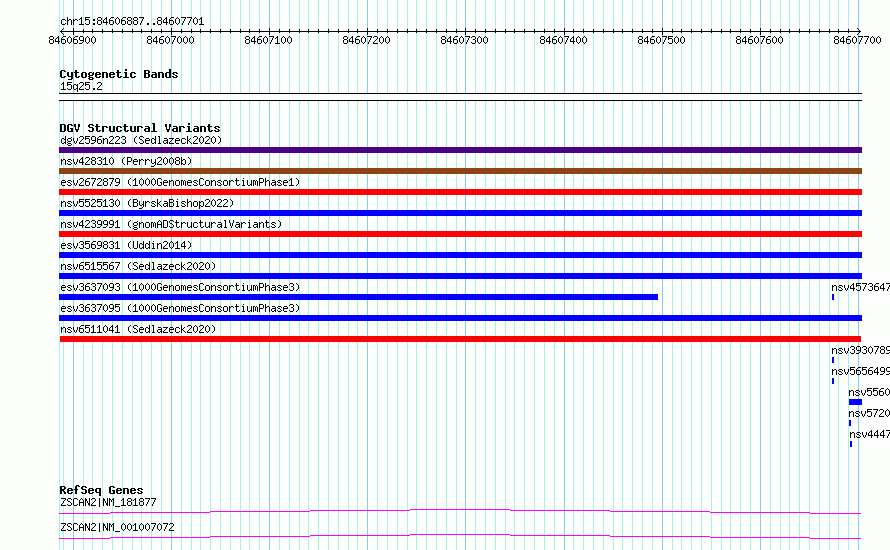Open the nsv4239991 (gnomADStructuralVariants) label
This screenshot has width=890, height=550.
click(171, 224)
